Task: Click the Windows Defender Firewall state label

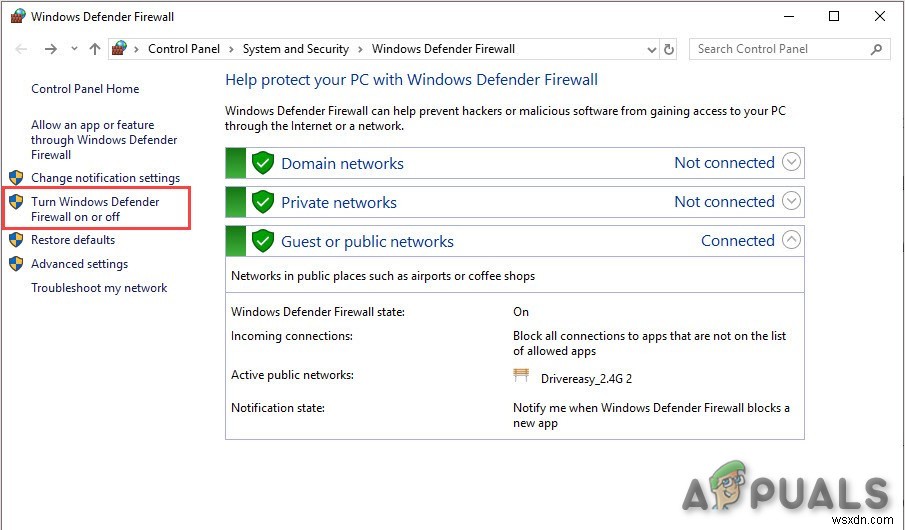Action: tap(318, 312)
